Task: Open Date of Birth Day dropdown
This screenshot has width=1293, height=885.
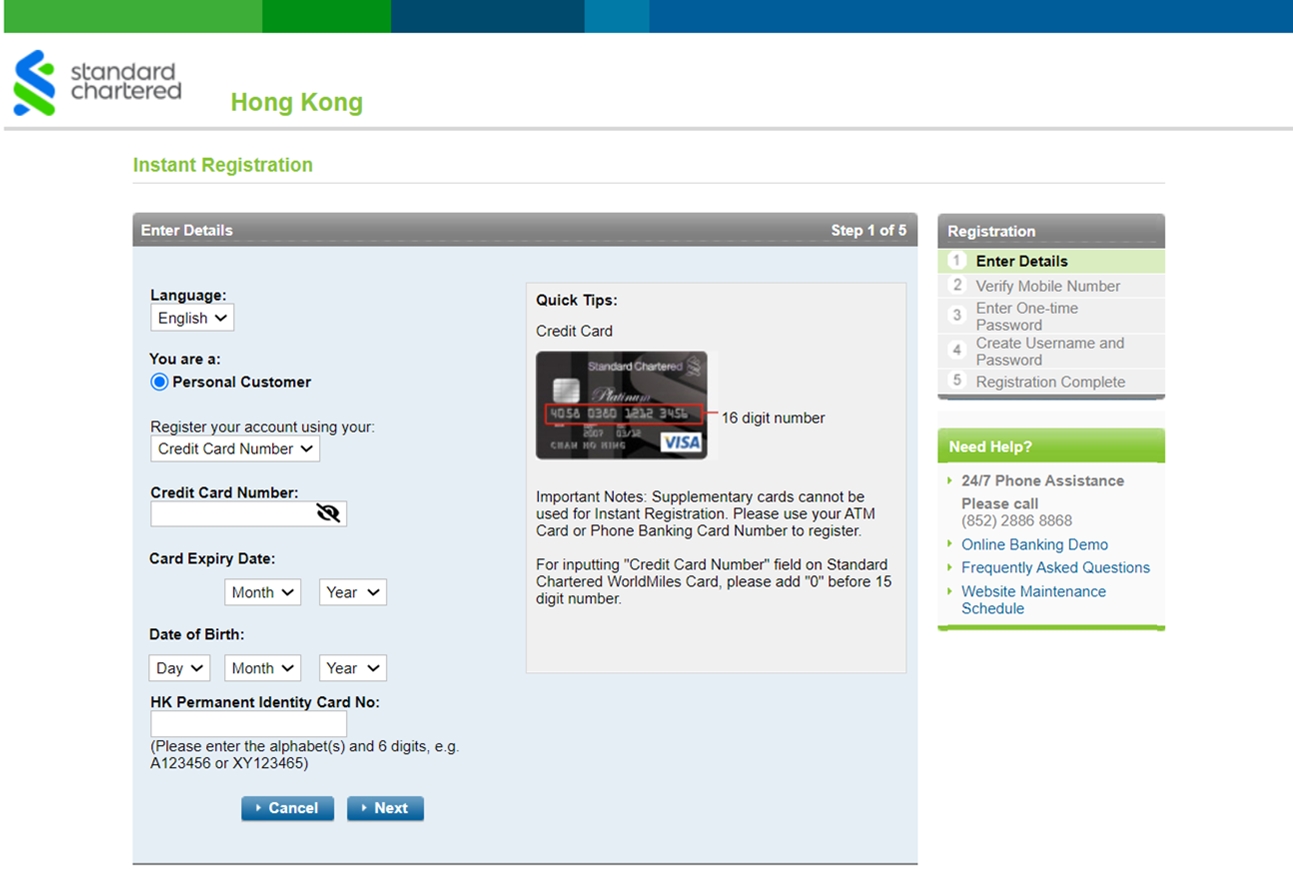Action: pos(180,668)
